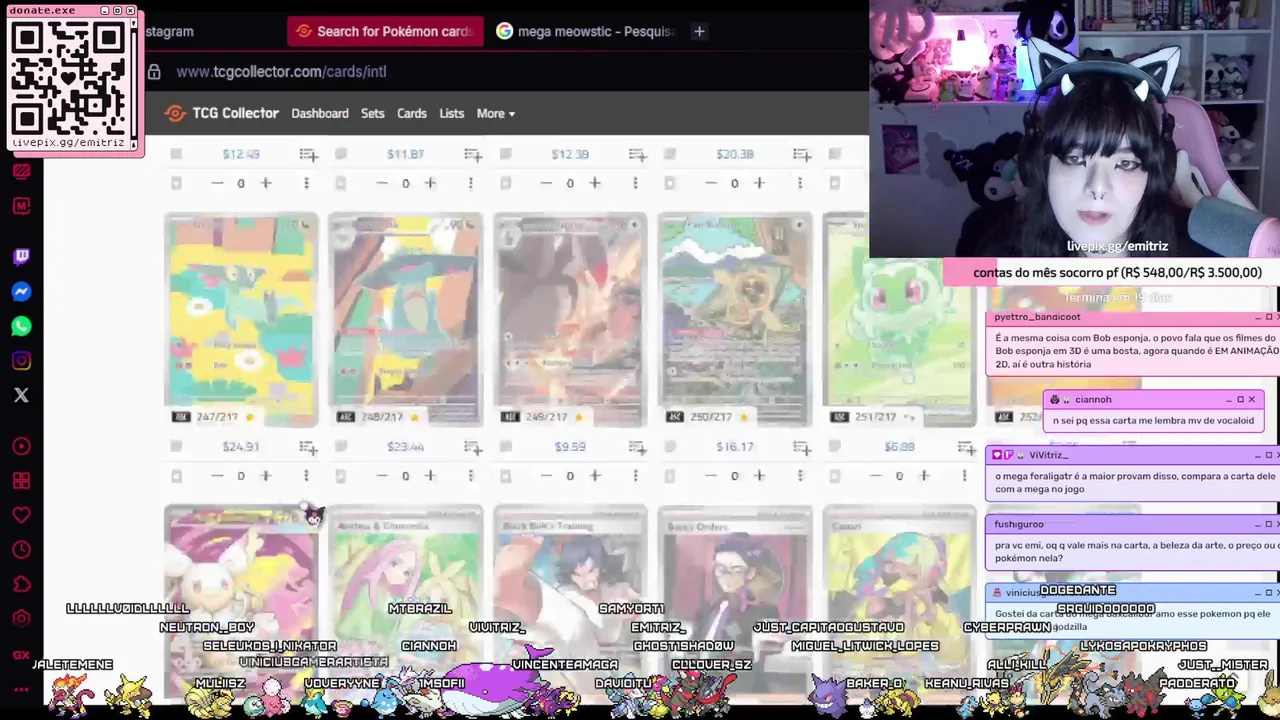The image size is (1280, 720).
Task: Tick the checkbox beside the $9.59 price
Action: [505, 446]
